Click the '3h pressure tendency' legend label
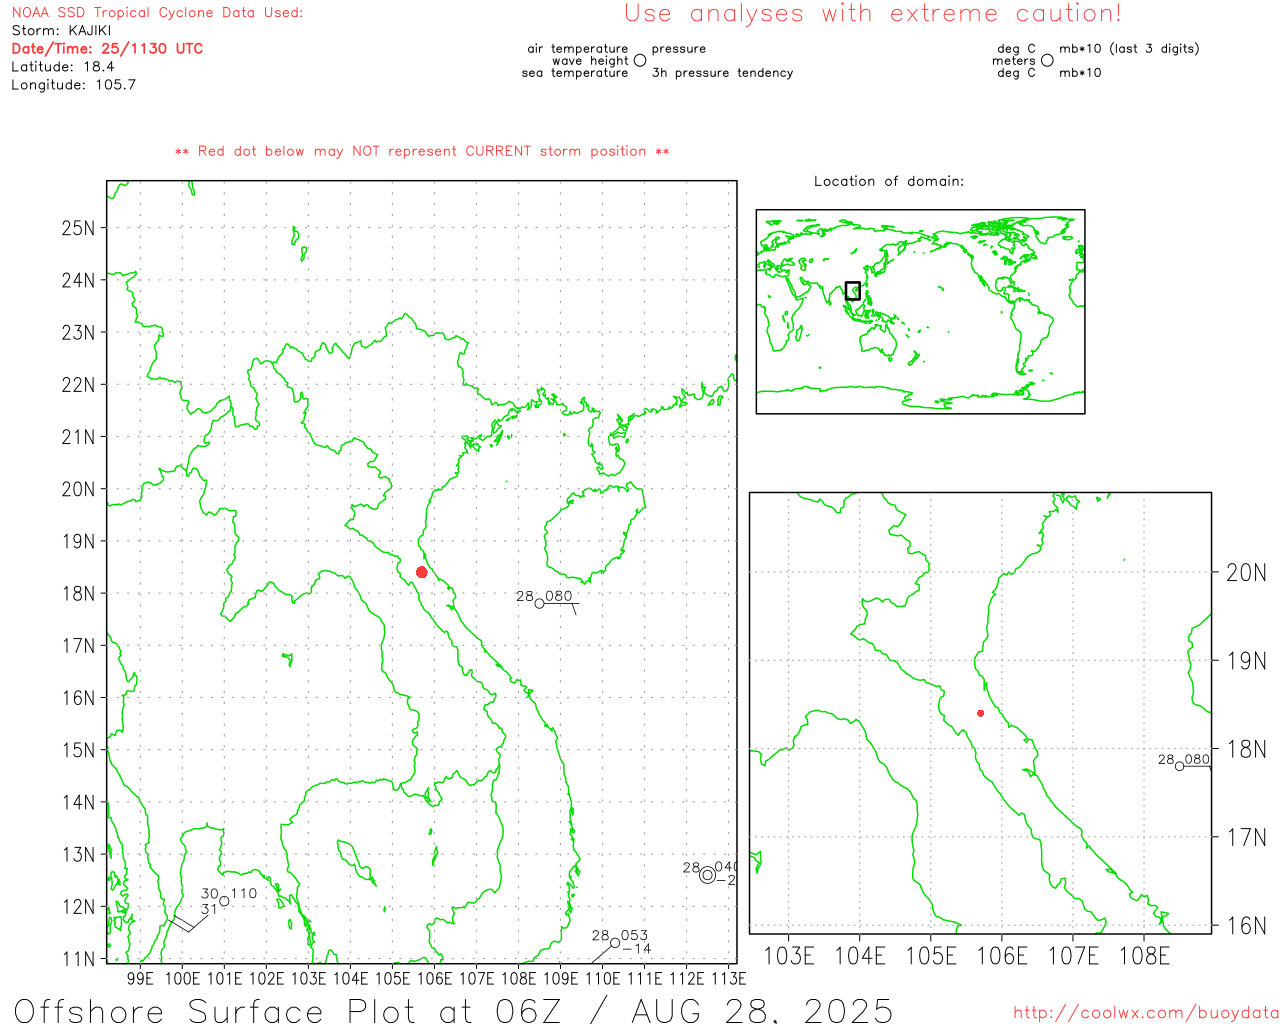Viewport: 1280px width, 1024px height. point(722,73)
